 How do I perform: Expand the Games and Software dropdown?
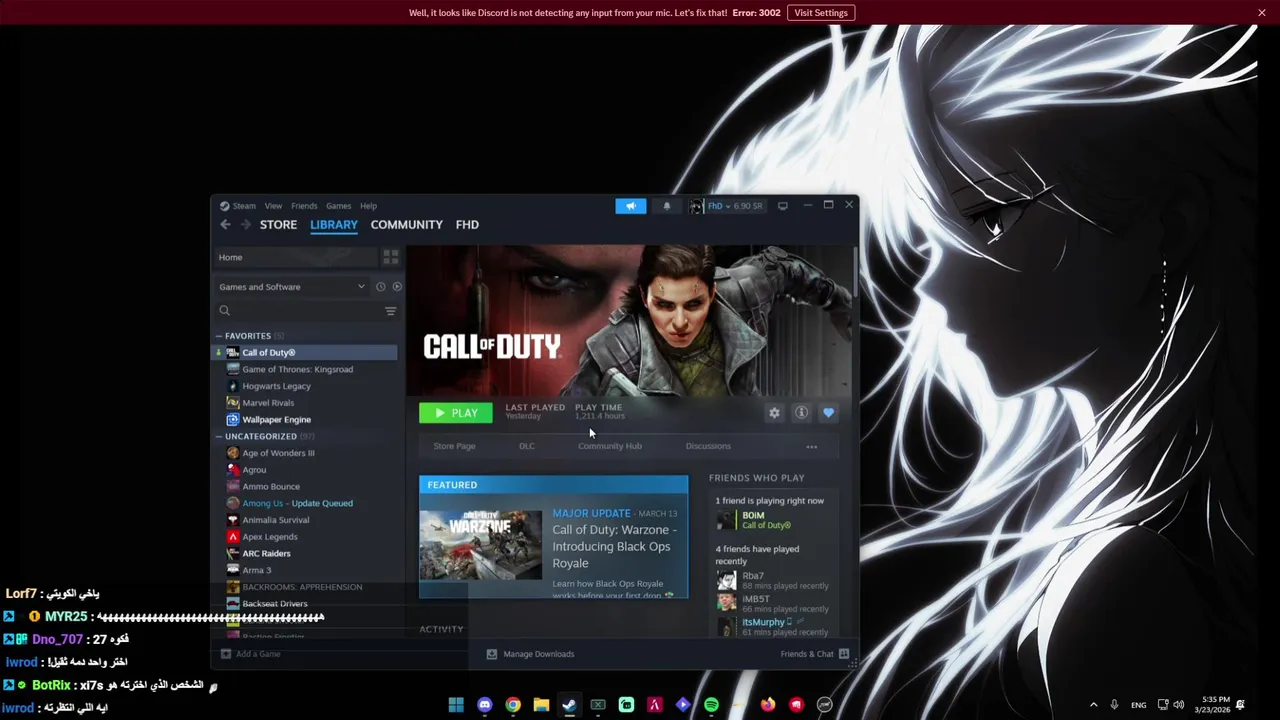coord(290,287)
